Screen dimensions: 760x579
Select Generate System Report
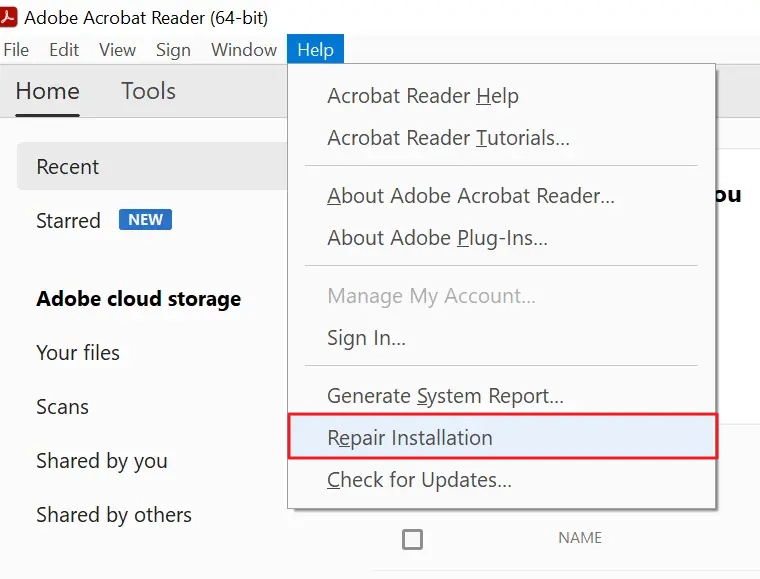coord(502,396)
